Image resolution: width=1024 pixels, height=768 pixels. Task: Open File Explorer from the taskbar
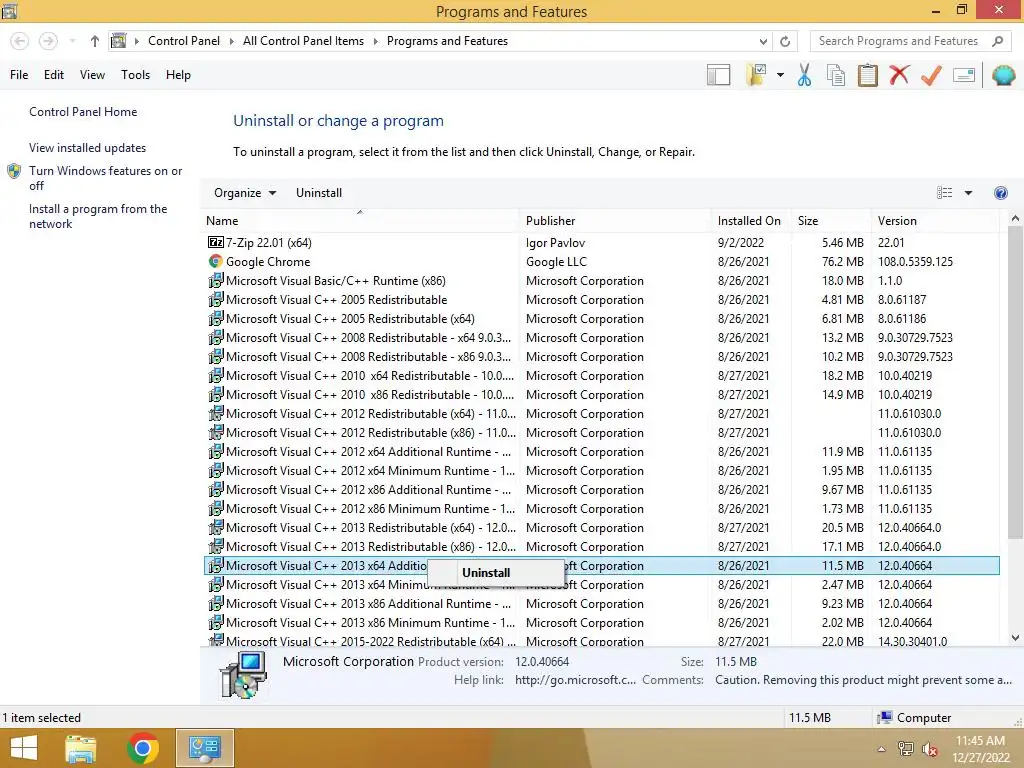tap(81, 748)
